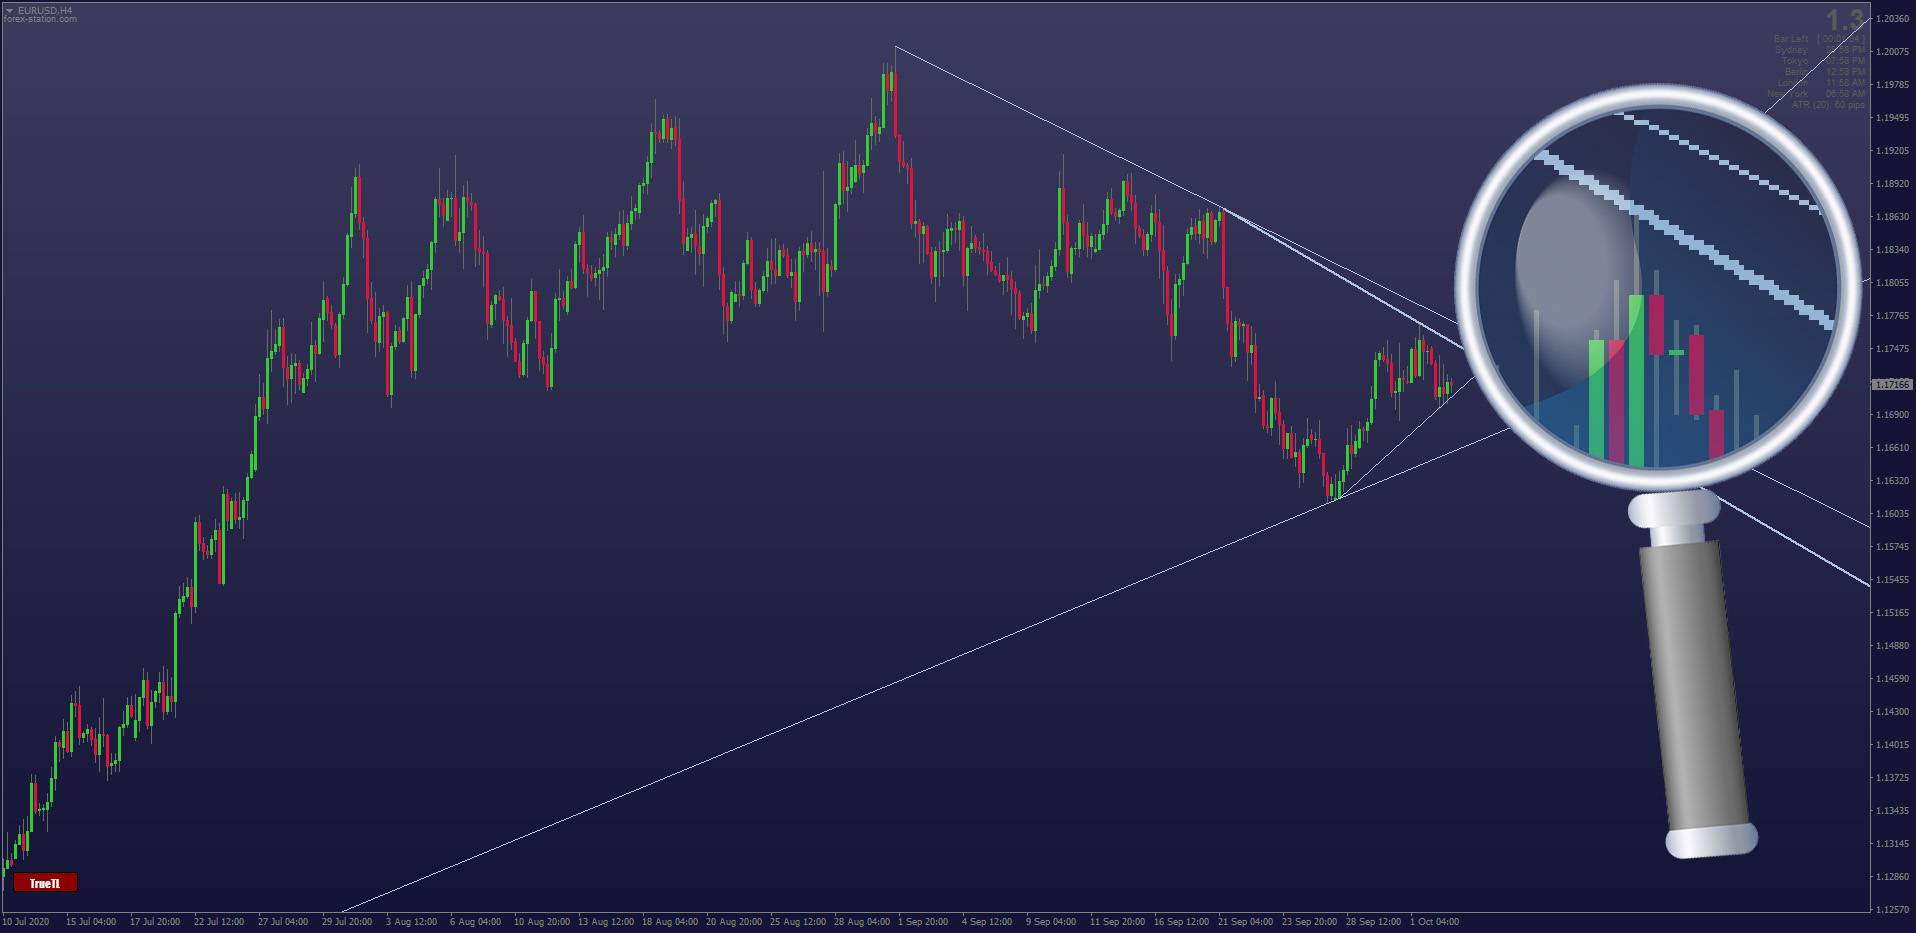
Task: Click the 1.19205 price scale label
Action: [x=1892, y=151]
